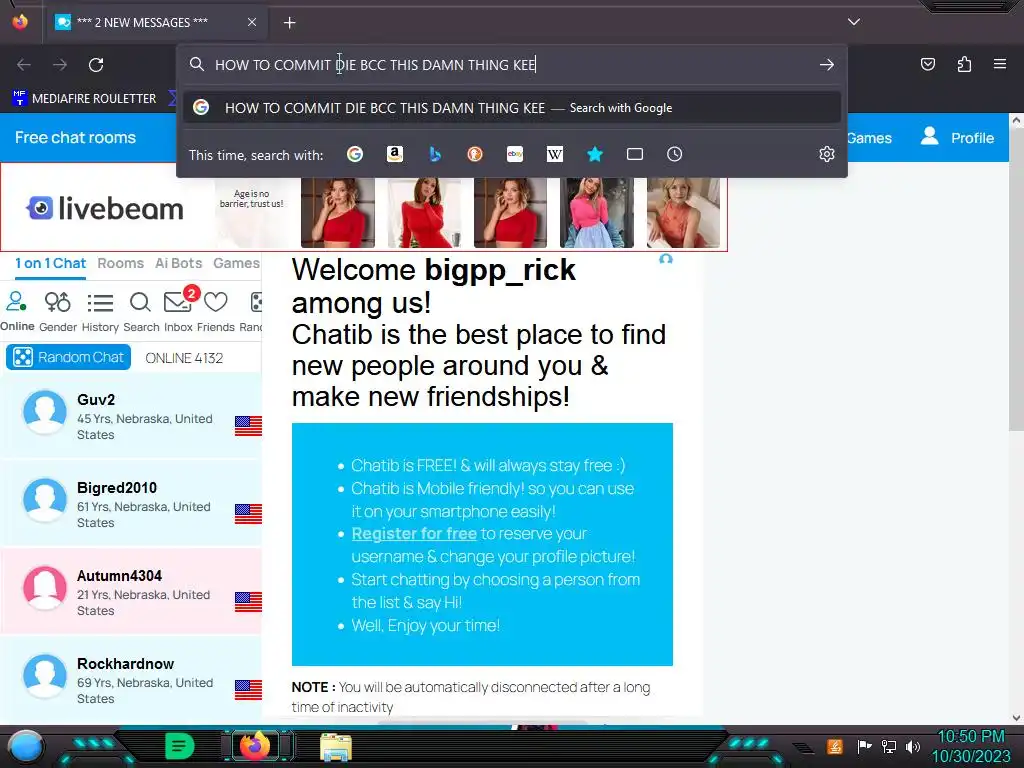Open a new browser tab
Screen dimensions: 1024x768
tap(289, 23)
